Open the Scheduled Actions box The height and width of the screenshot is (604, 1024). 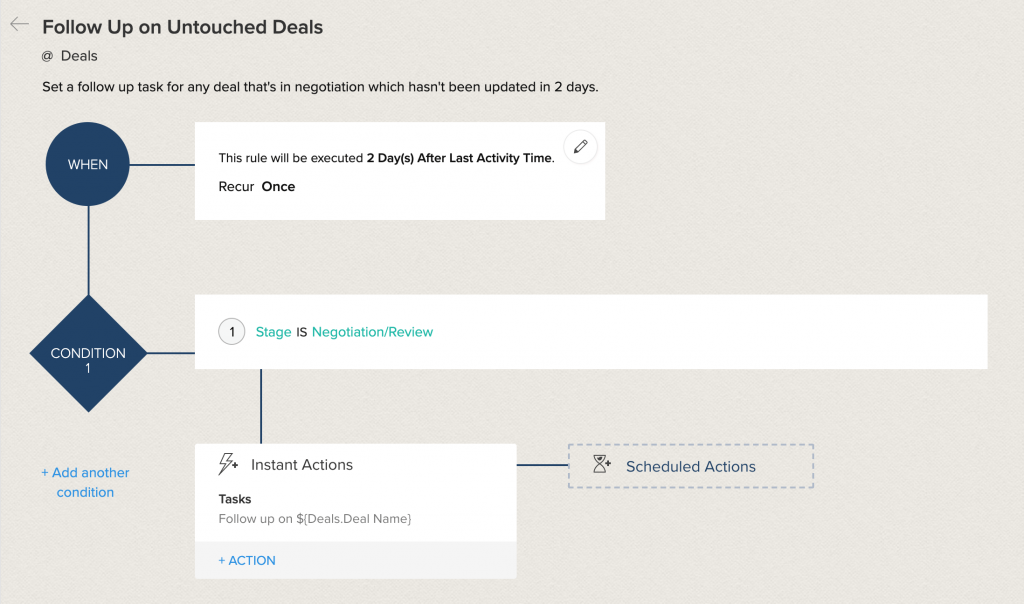click(690, 466)
